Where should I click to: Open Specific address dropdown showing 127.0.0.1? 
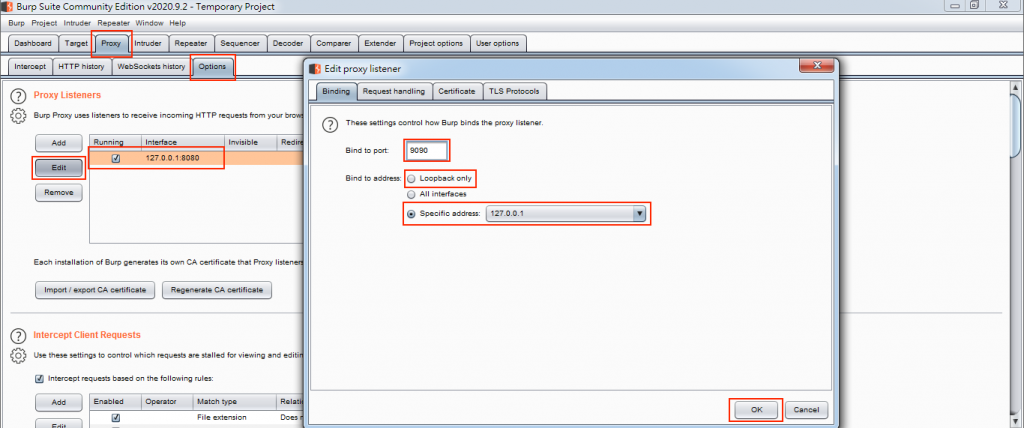point(566,214)
